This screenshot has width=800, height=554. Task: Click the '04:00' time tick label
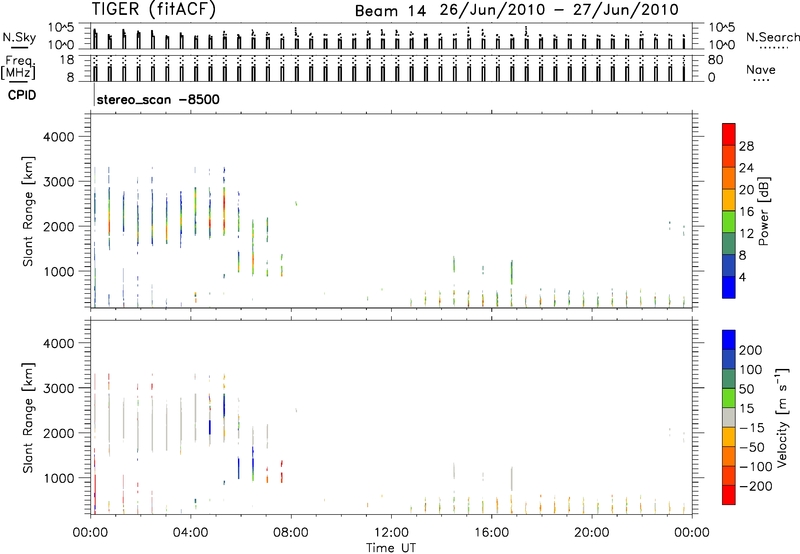click(190, 533)
